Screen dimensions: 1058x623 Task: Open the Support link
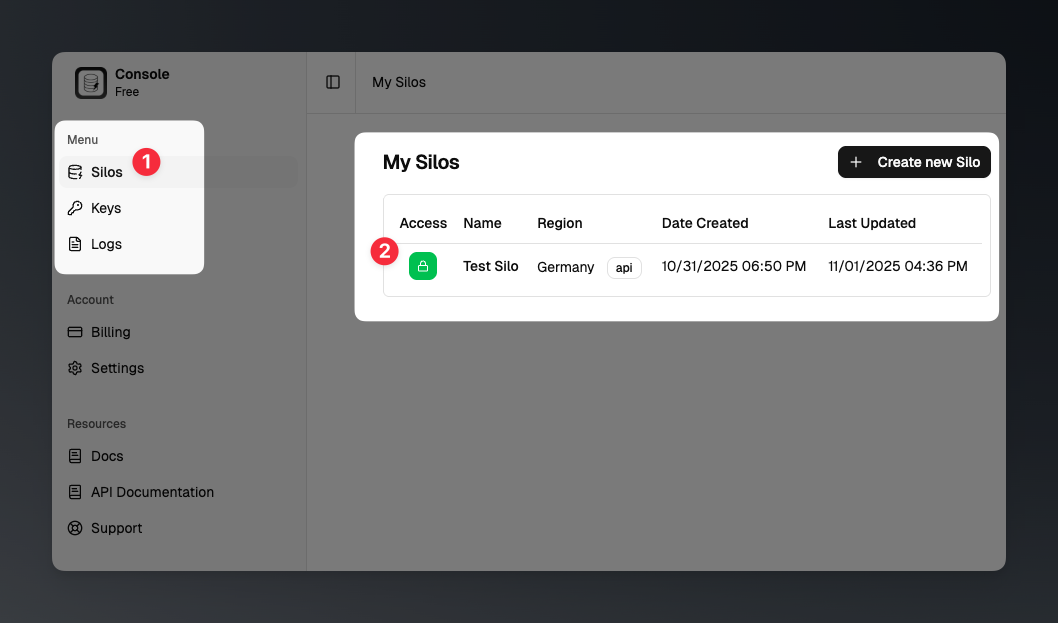pyautogui.click(x=178, y=528)
